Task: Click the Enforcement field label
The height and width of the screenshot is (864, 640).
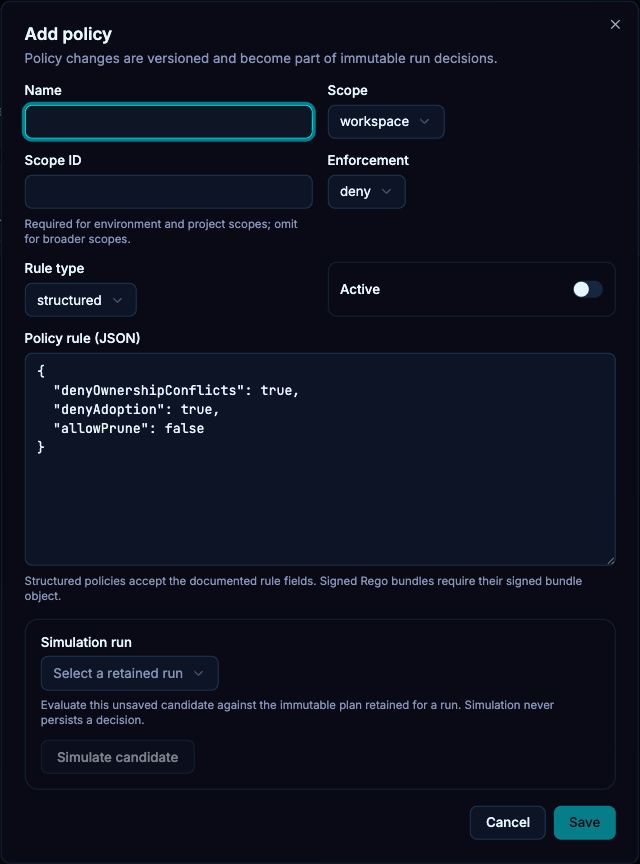Action: pyautogui.click(x=368, y=160)
